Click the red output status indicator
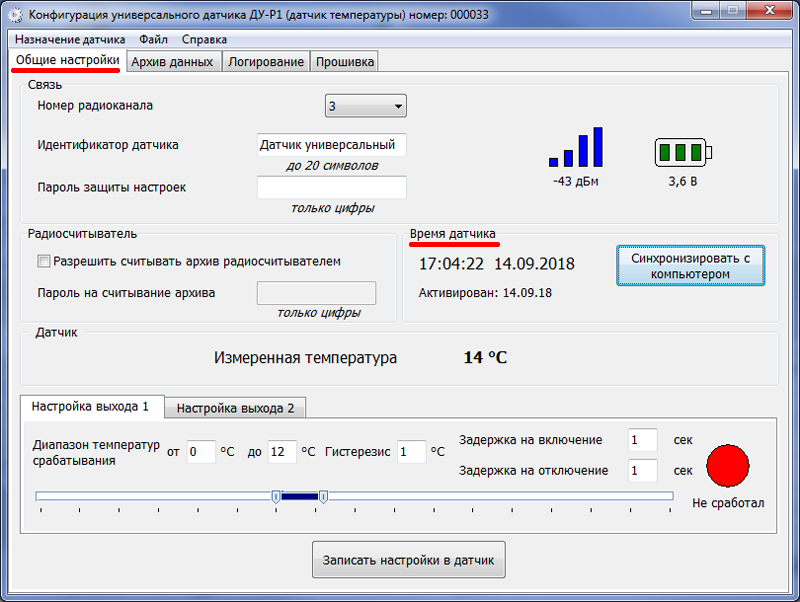The height and width of the screenshot is (602, 800). 728,466
